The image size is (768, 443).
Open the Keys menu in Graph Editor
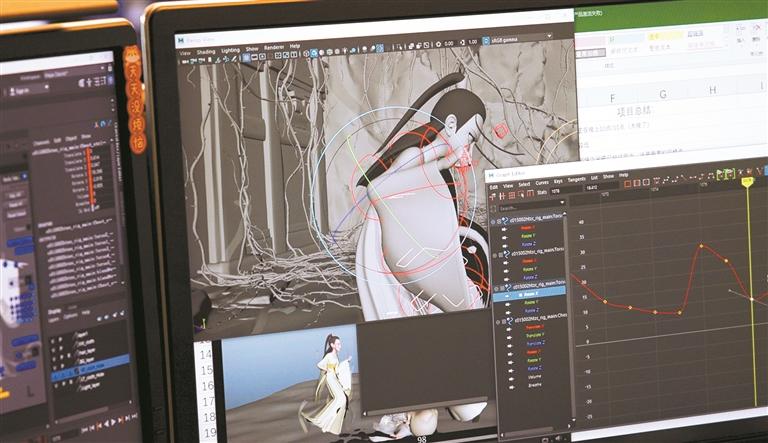pyautogui.click(x=558, y=181)
